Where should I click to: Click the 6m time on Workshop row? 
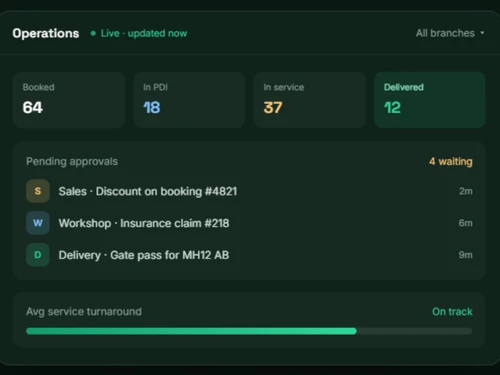(x=466, y=223)
